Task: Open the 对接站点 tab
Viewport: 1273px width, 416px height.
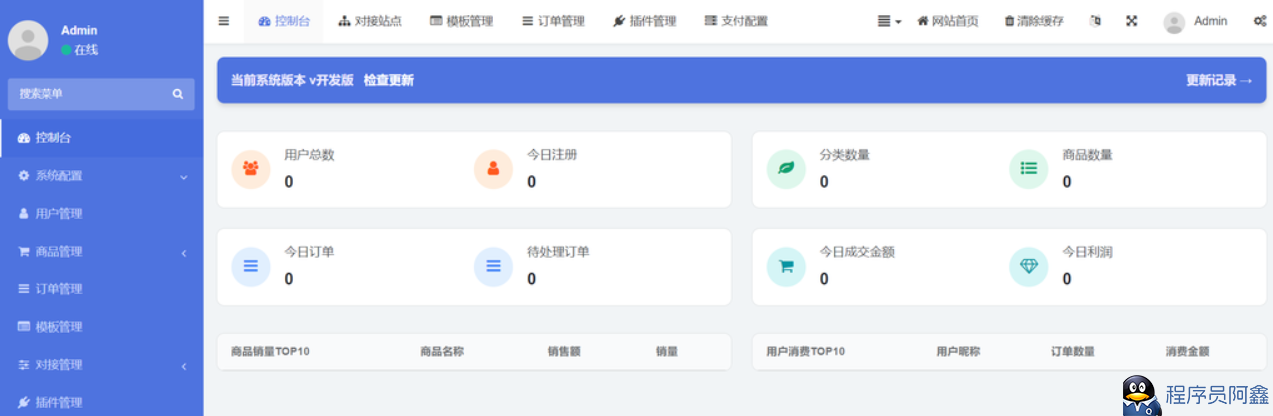Action: pyautogui.click(x=370, y=21)
